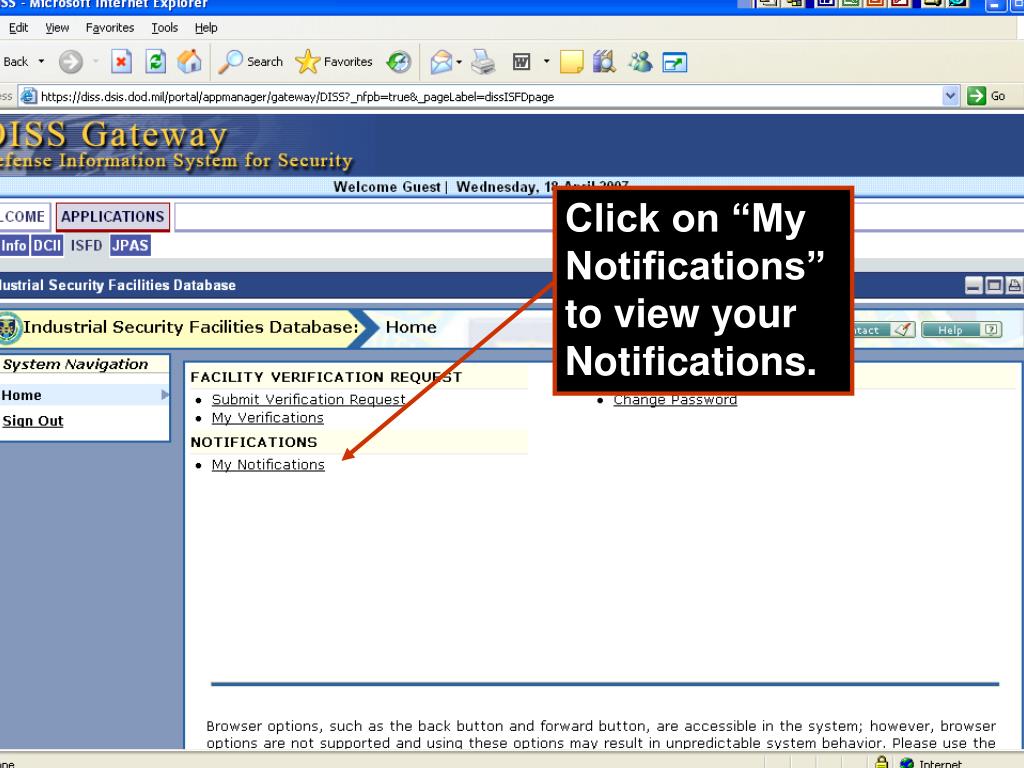The width and height of the screenshot is (1024, 768).
Task: Click the Change Password link
Action: pos(675,400)
